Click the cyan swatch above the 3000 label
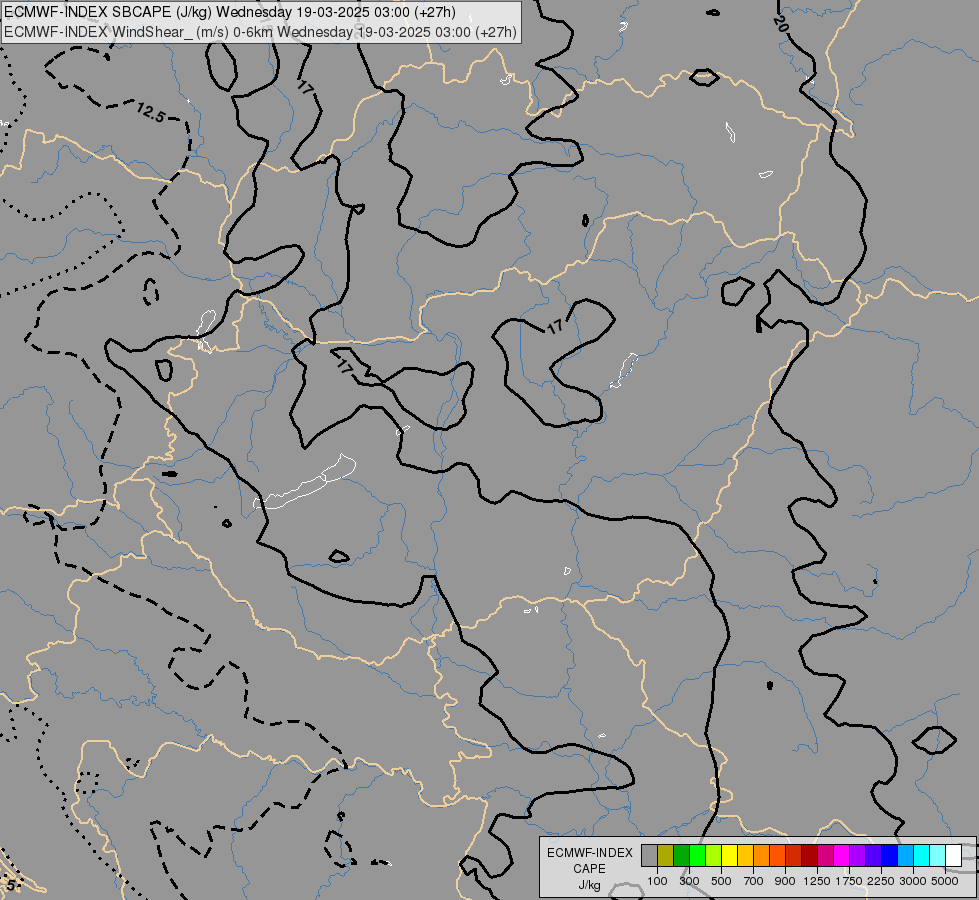This screenshot has width=979, height=900. [x=922, y=855]
